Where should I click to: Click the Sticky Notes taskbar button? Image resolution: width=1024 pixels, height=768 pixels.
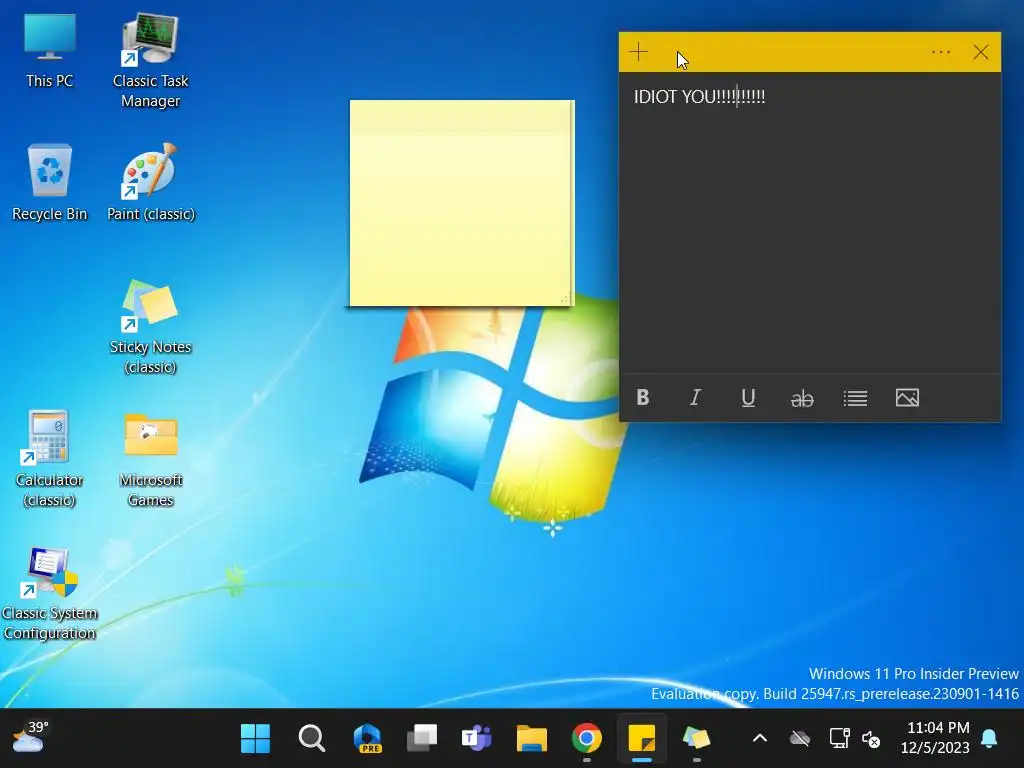tap(642, 739)
